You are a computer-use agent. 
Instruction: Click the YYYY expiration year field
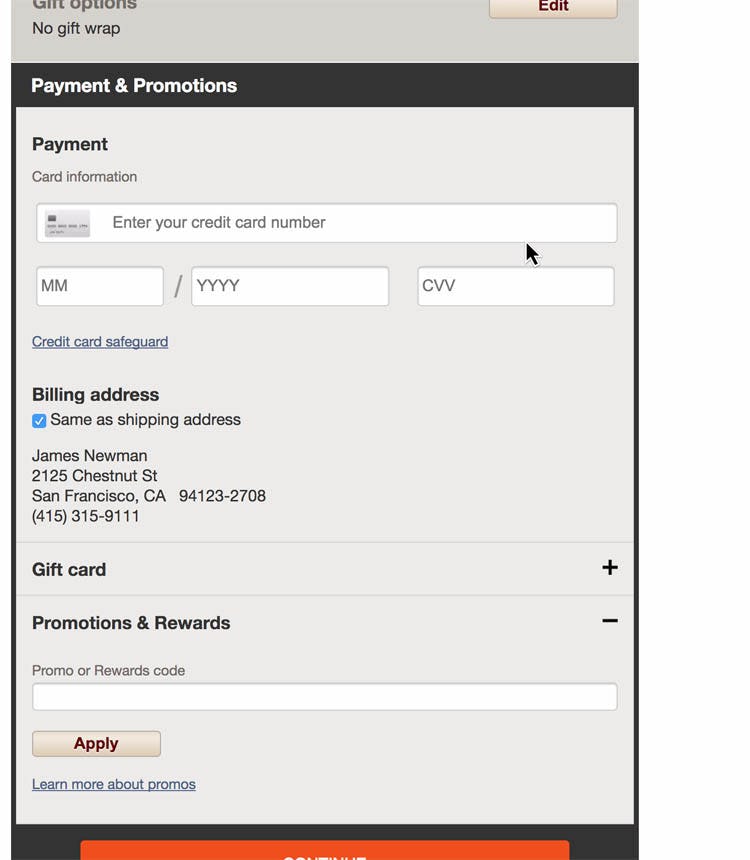[290, 286]
